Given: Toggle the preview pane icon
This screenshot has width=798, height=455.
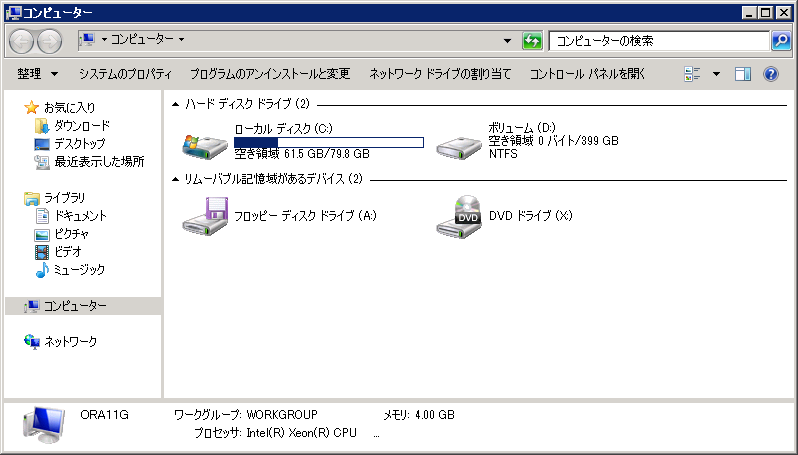Looking at the screenshot, I should coord(743,74).
